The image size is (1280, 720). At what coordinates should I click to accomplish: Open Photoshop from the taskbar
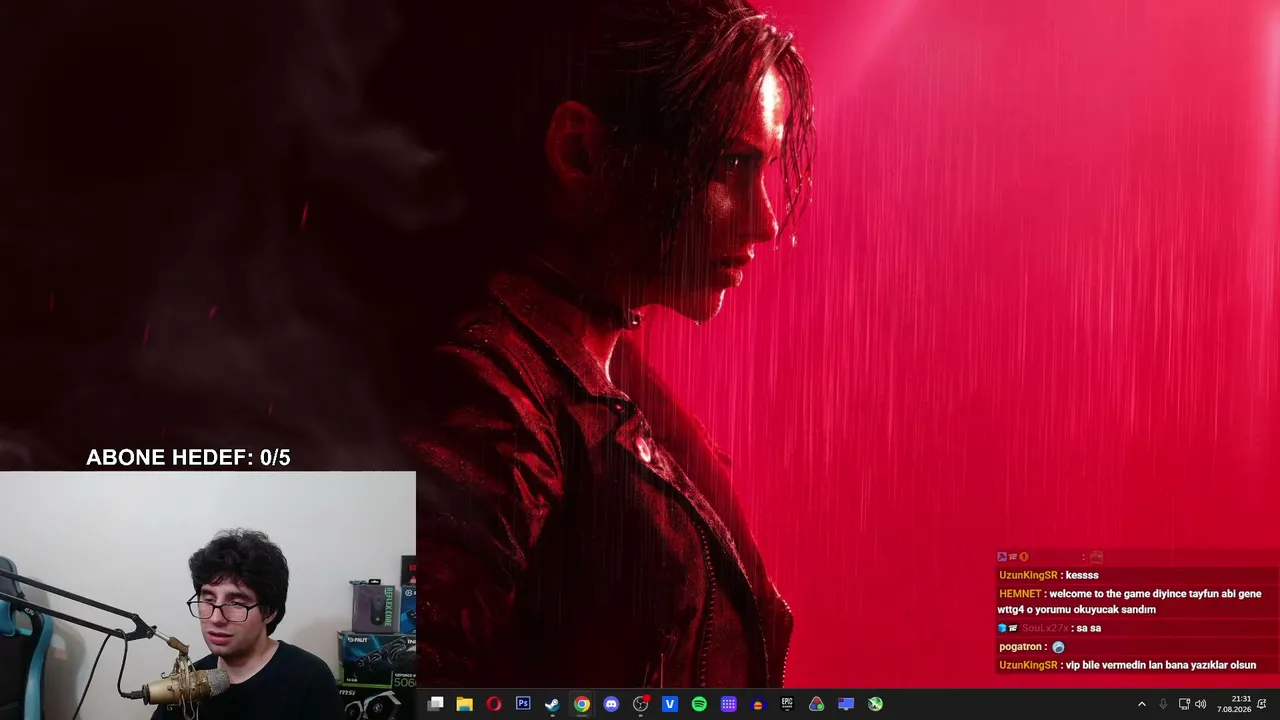coord(523,704)
